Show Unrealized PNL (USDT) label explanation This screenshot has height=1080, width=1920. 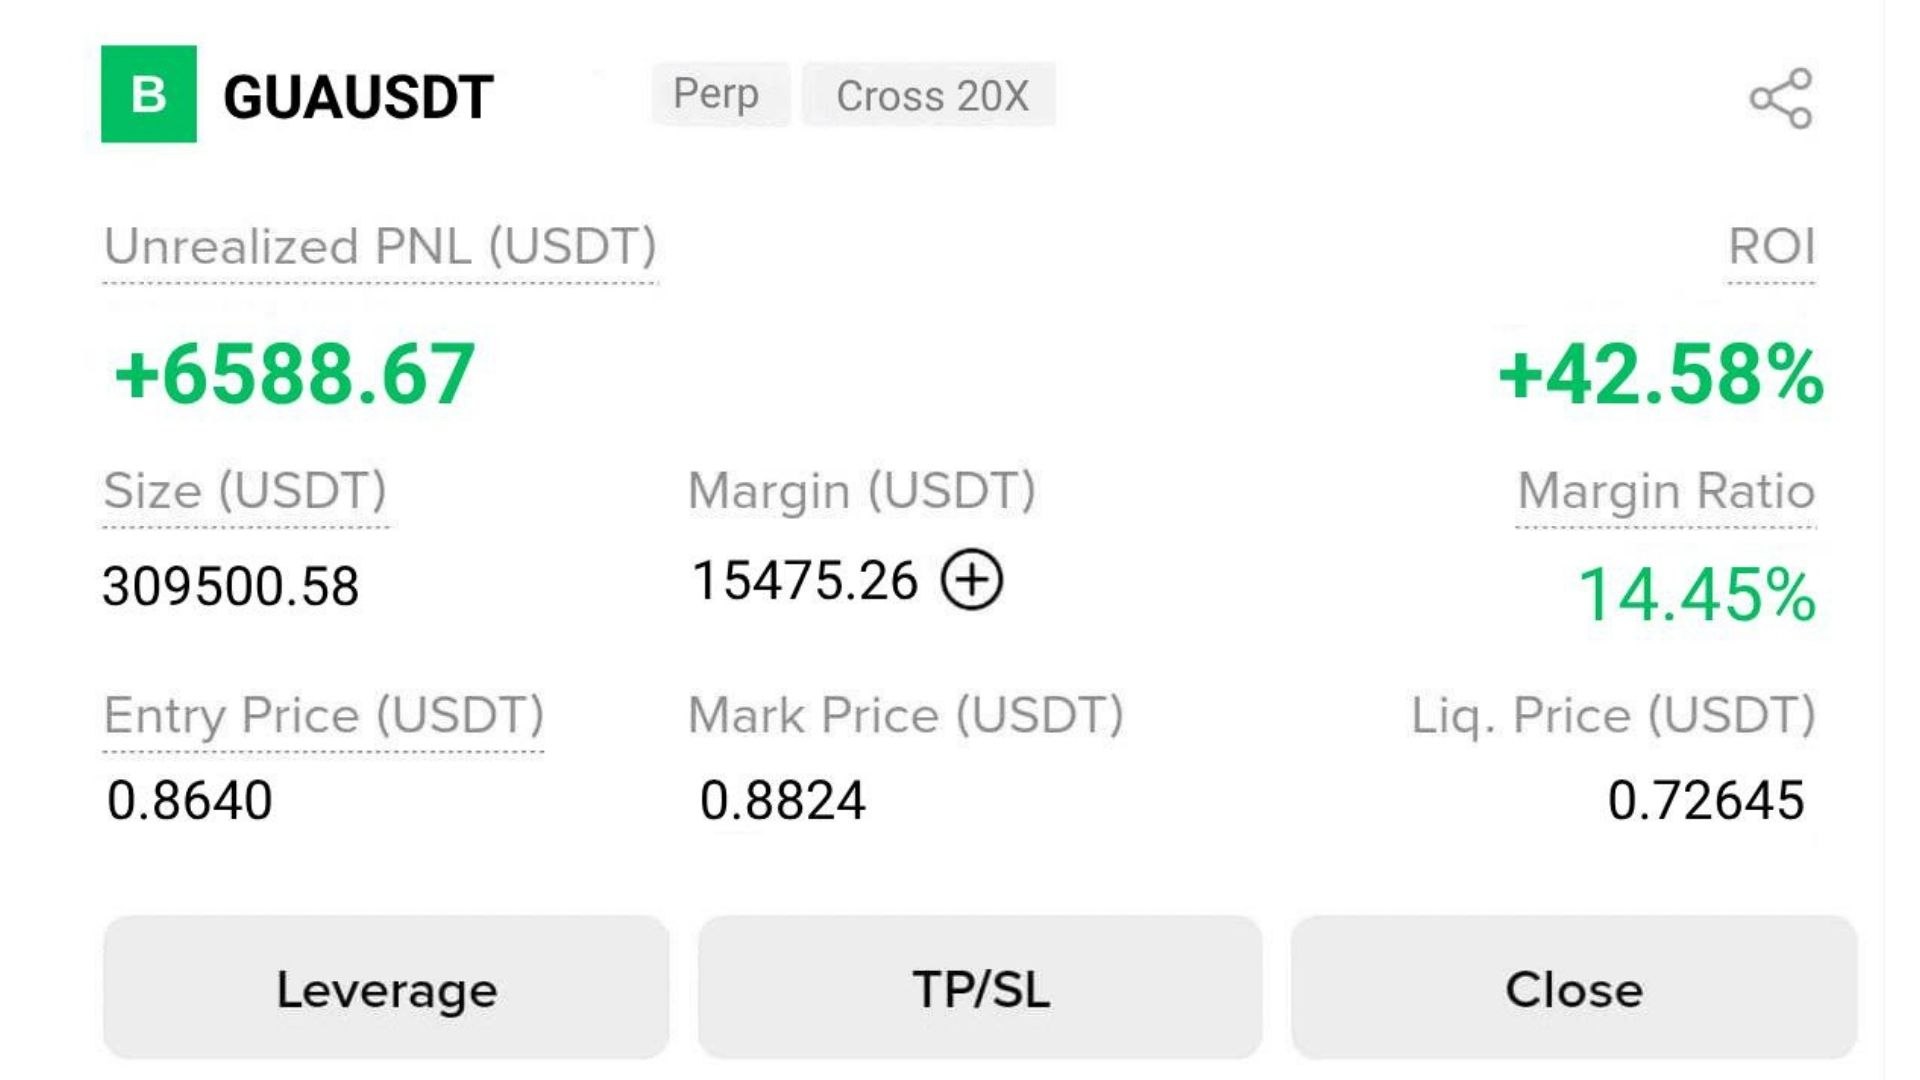(x=380, y=247)
